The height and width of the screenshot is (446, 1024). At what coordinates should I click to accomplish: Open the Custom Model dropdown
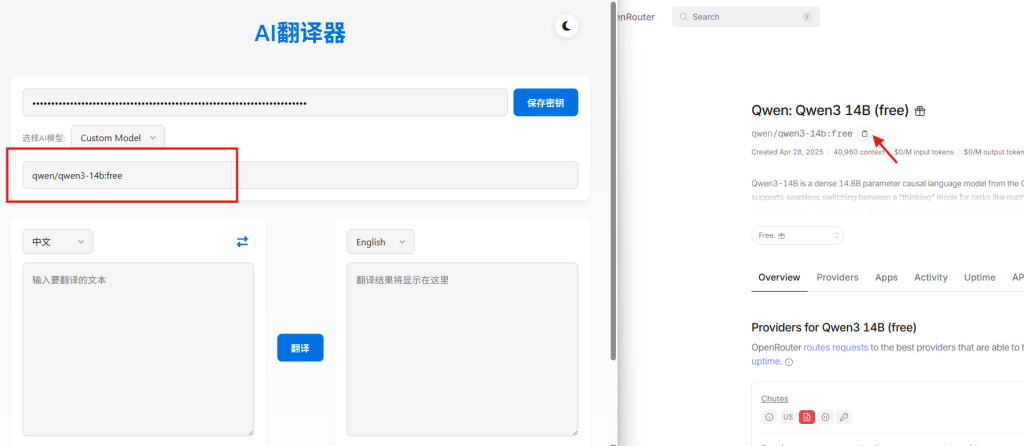click(x=118, y=138)
